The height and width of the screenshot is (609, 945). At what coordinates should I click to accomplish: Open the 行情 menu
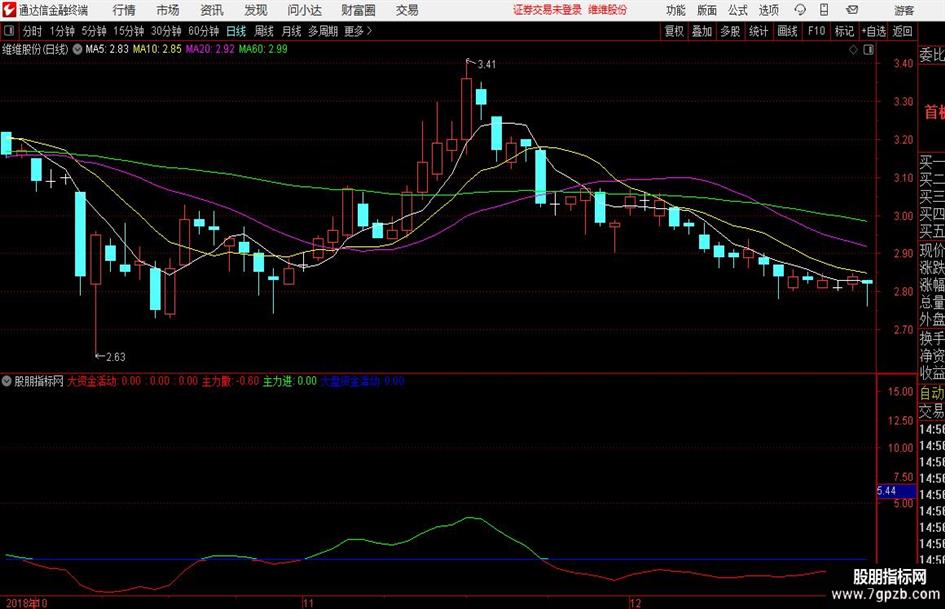point(124,10)
